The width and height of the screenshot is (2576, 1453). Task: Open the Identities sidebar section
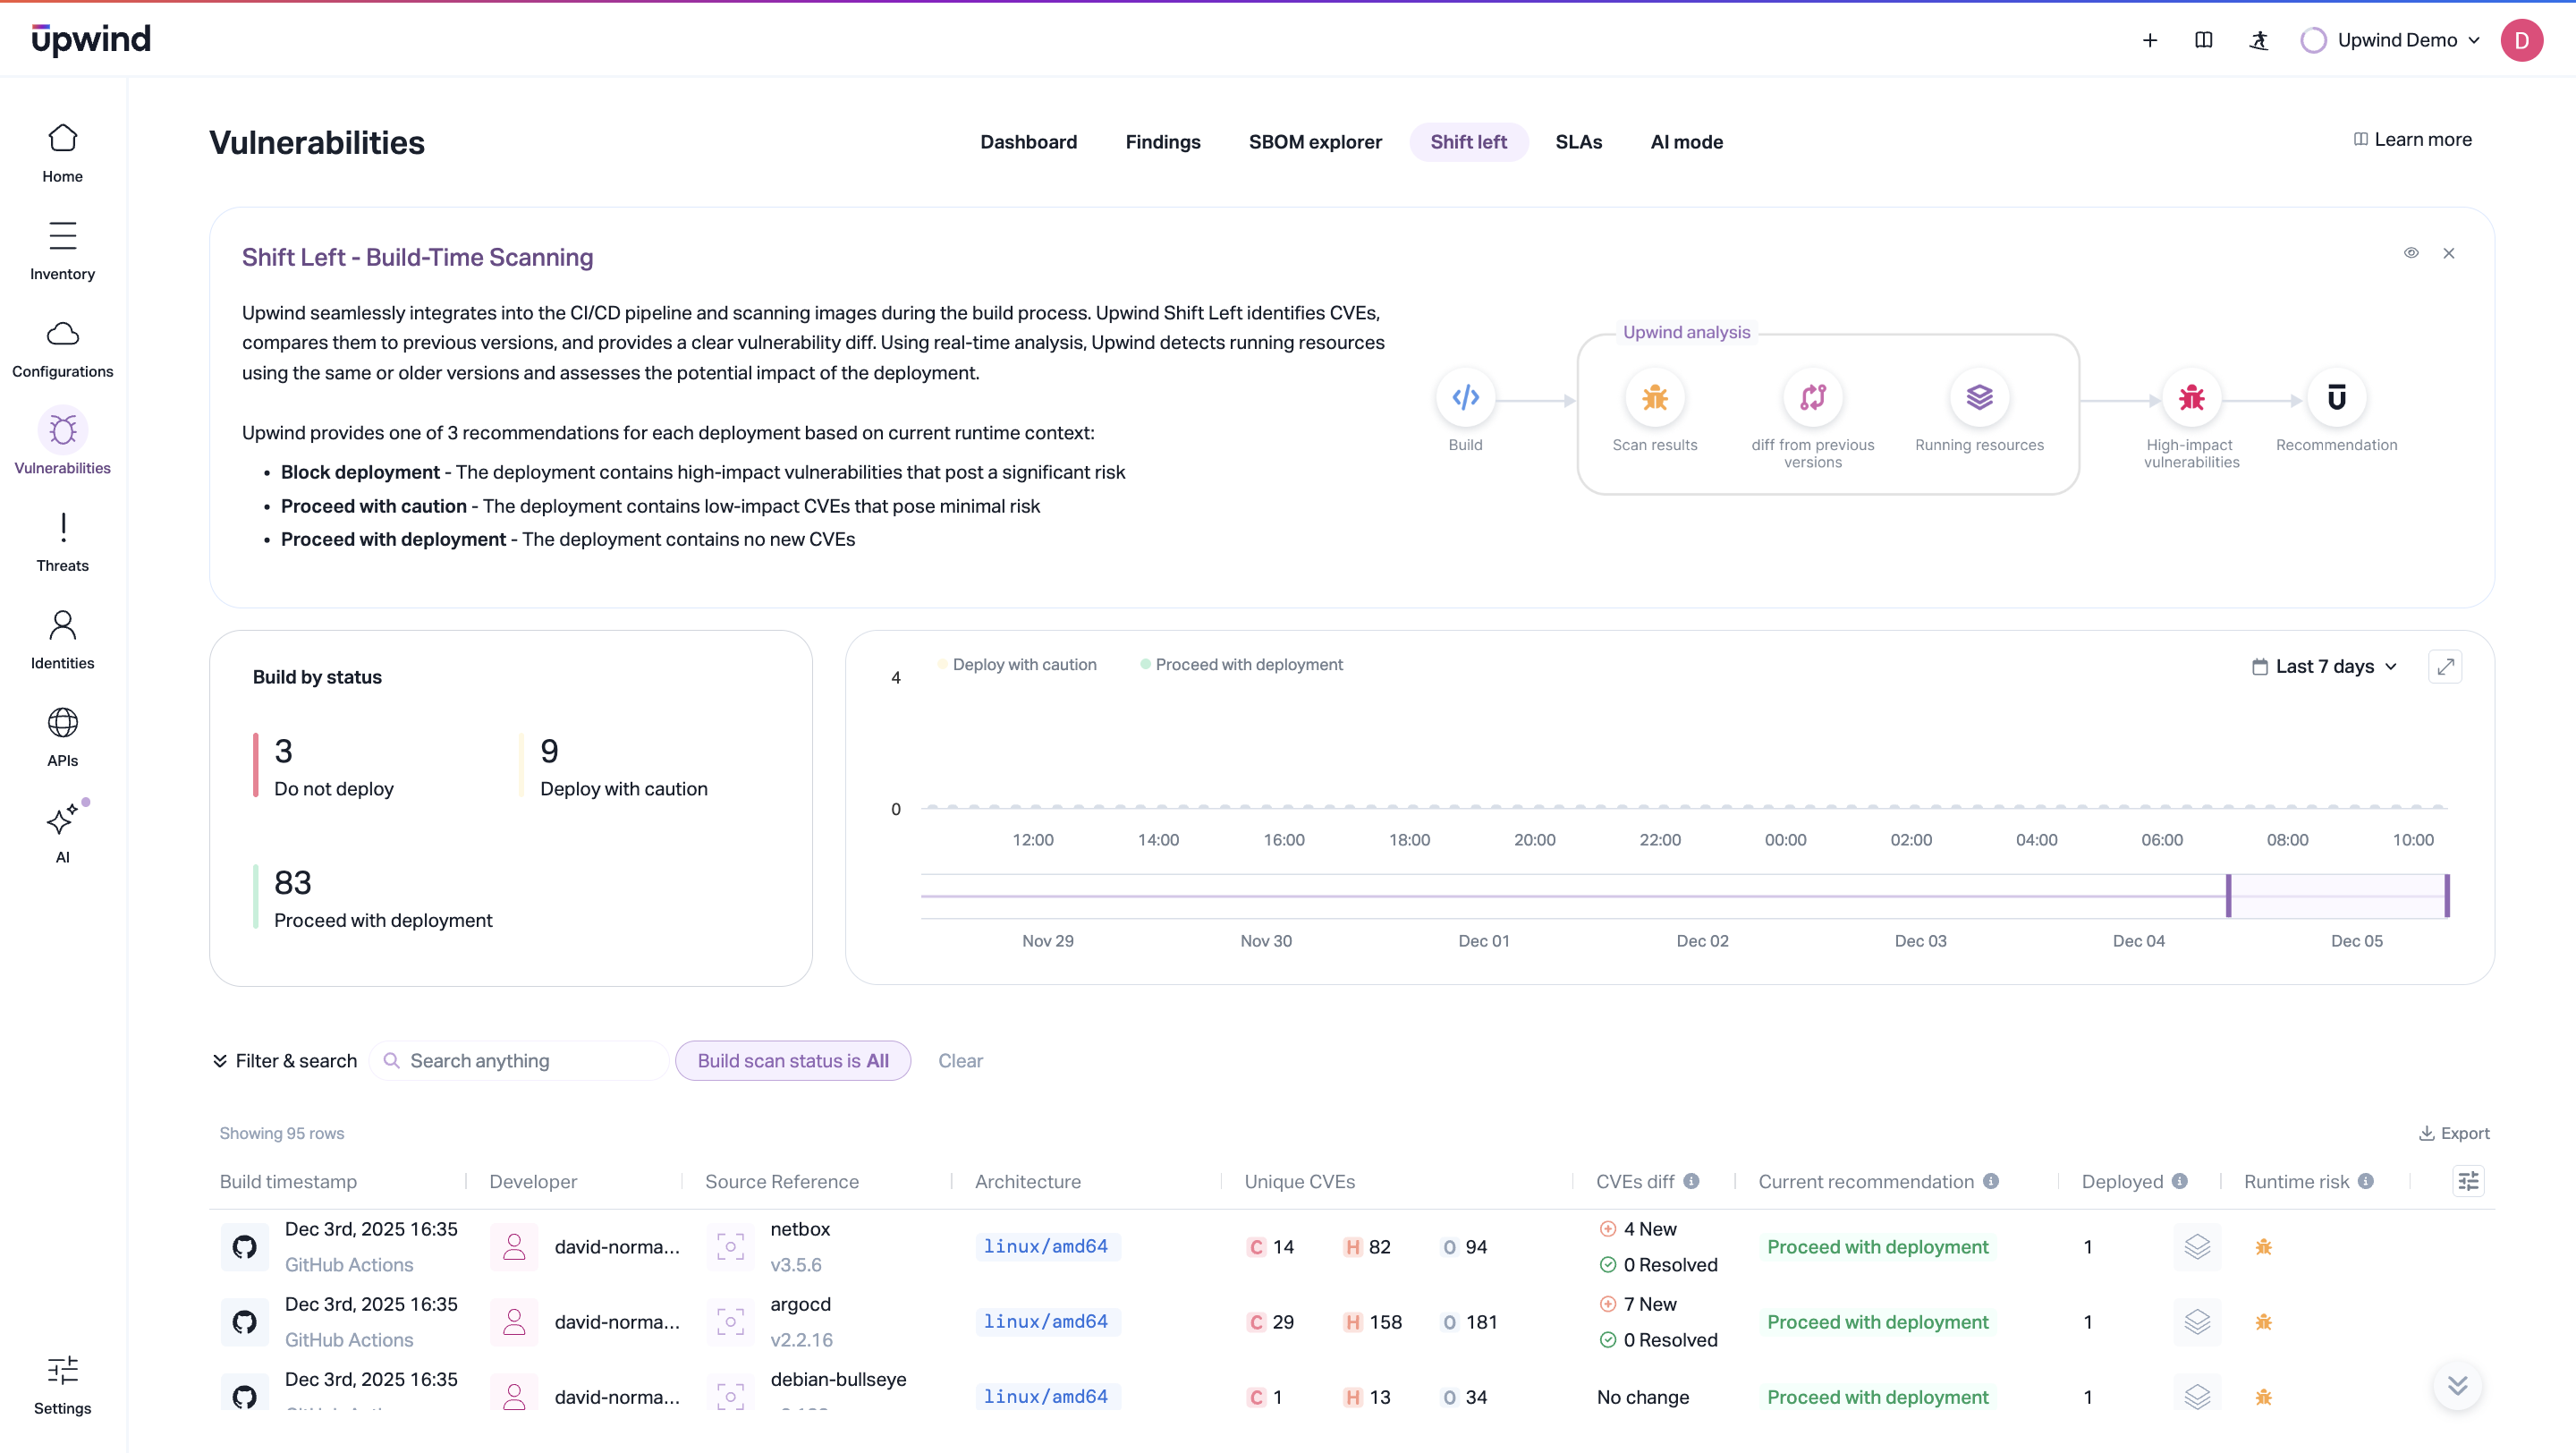(62, 639)
